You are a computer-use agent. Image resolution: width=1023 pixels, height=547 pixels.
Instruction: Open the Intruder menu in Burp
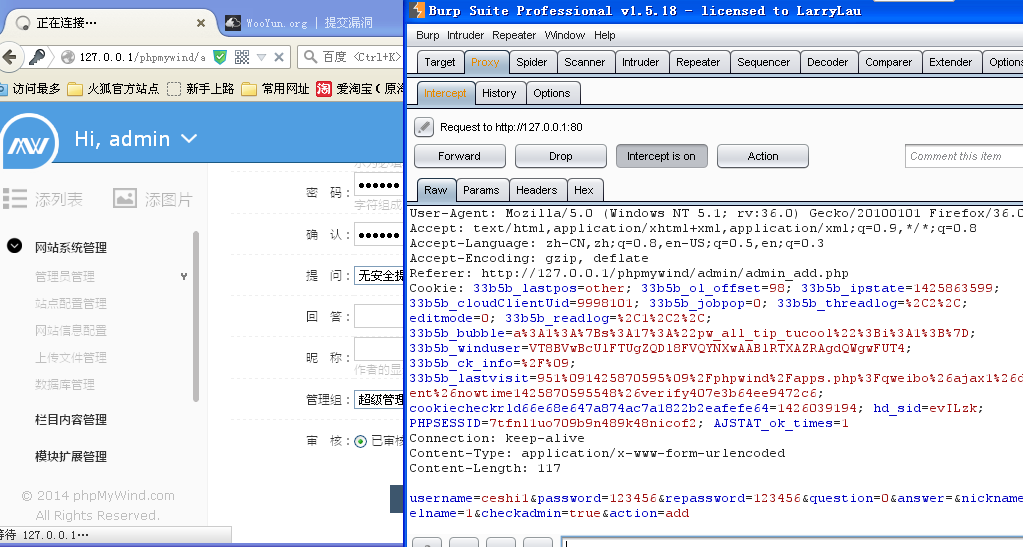pyautogui.click(x=465, y=35)
